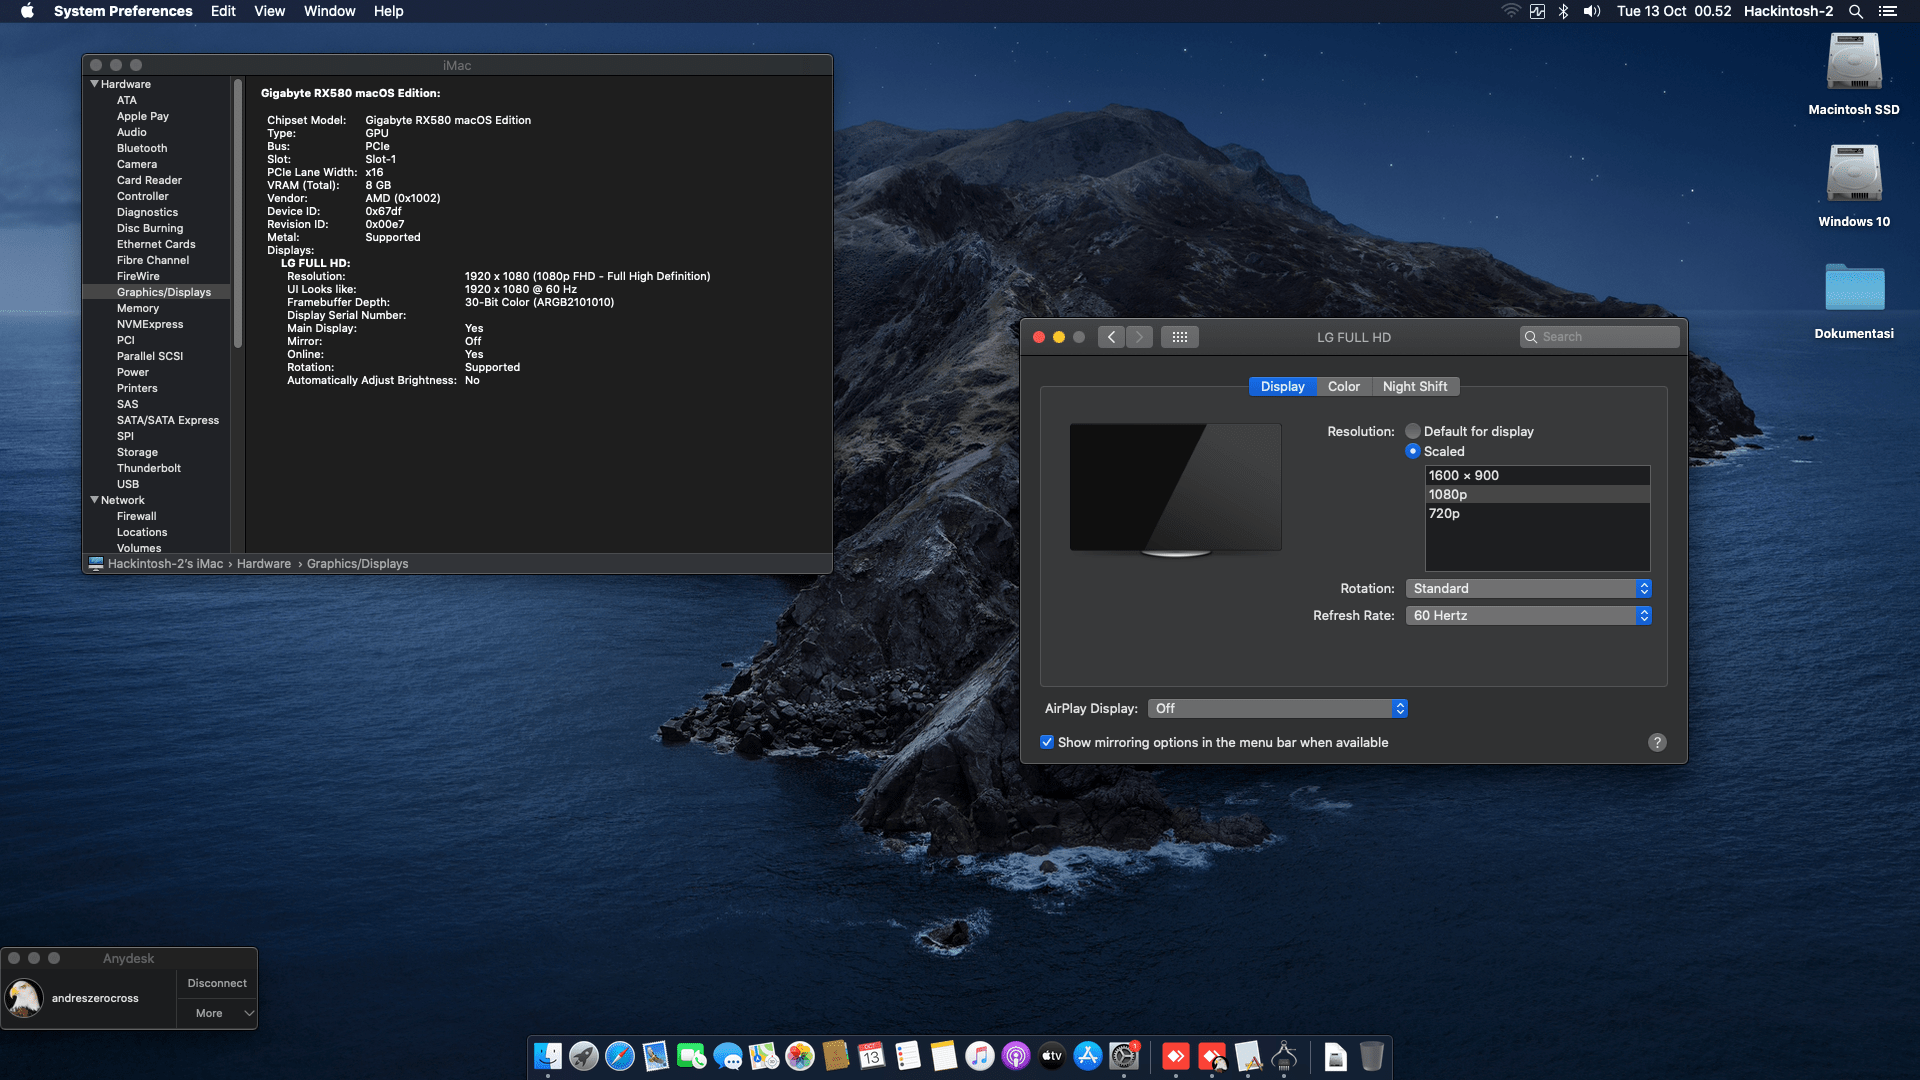Image resolution: width=1920 pixels, height=1080 pixels.
Task: Select Default for display resolution
Action: coord(1413,431)
